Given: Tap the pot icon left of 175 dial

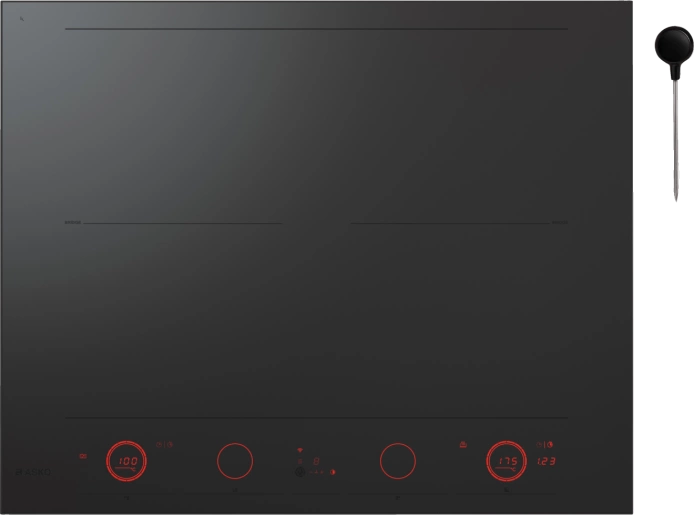Looking at the screenshot, I should tap(463, 444).
